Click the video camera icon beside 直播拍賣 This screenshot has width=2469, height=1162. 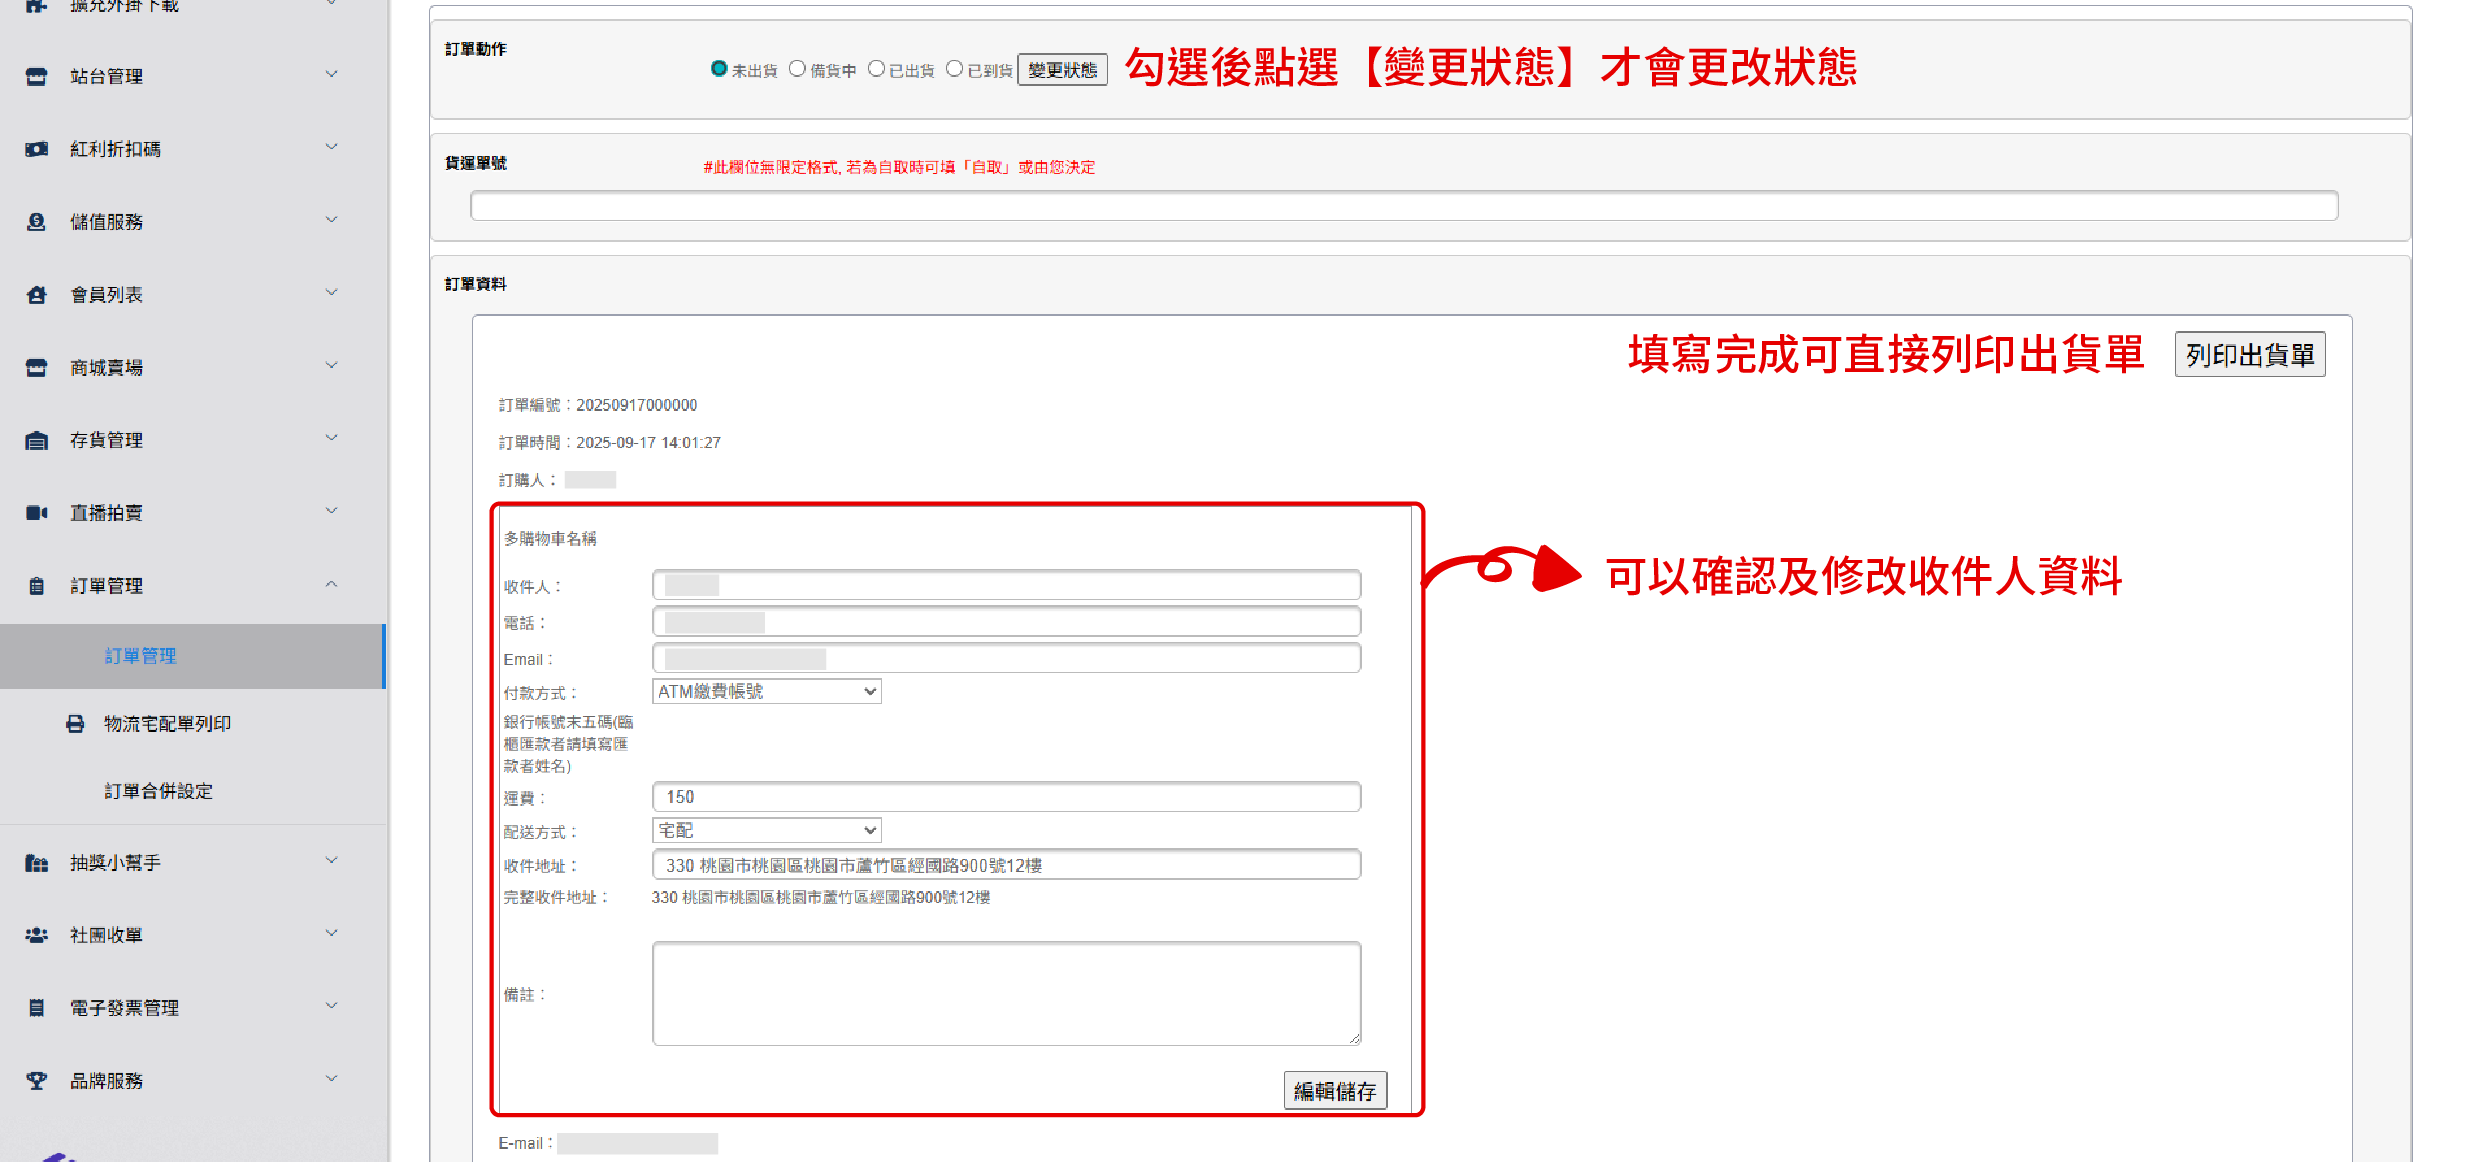[36, 513]
